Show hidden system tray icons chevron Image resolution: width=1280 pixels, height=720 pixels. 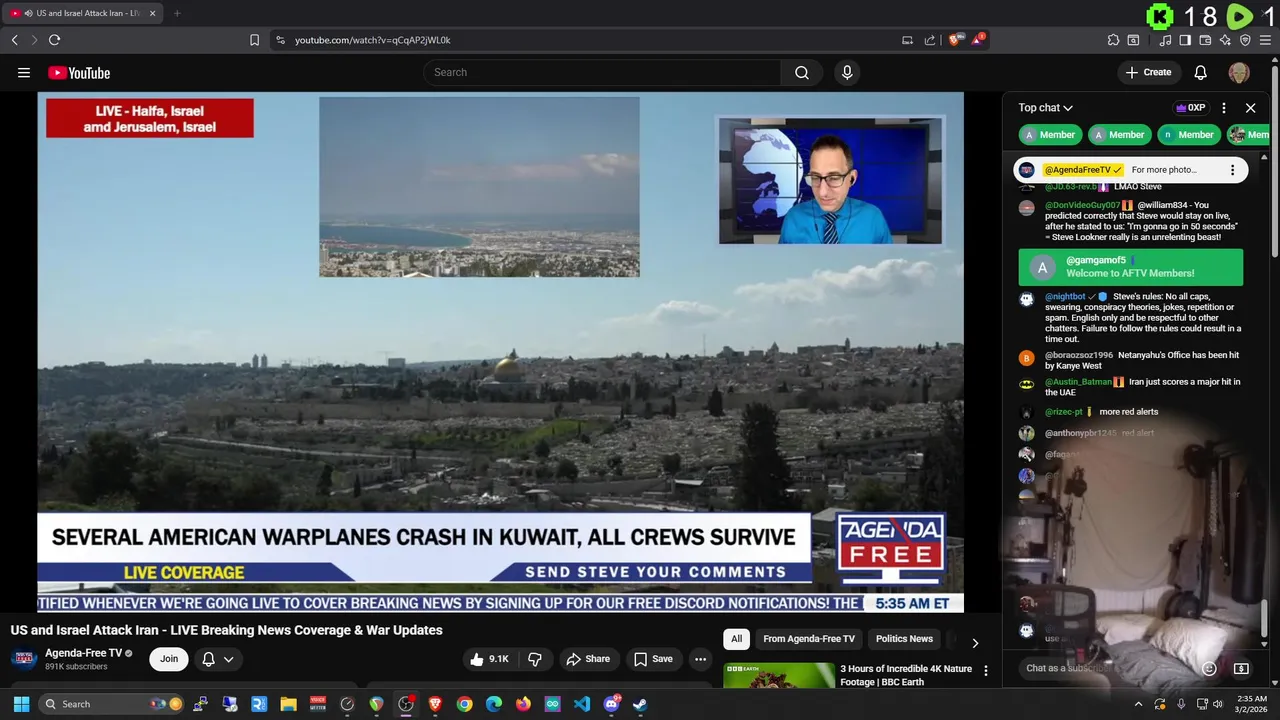[1138, 704]
